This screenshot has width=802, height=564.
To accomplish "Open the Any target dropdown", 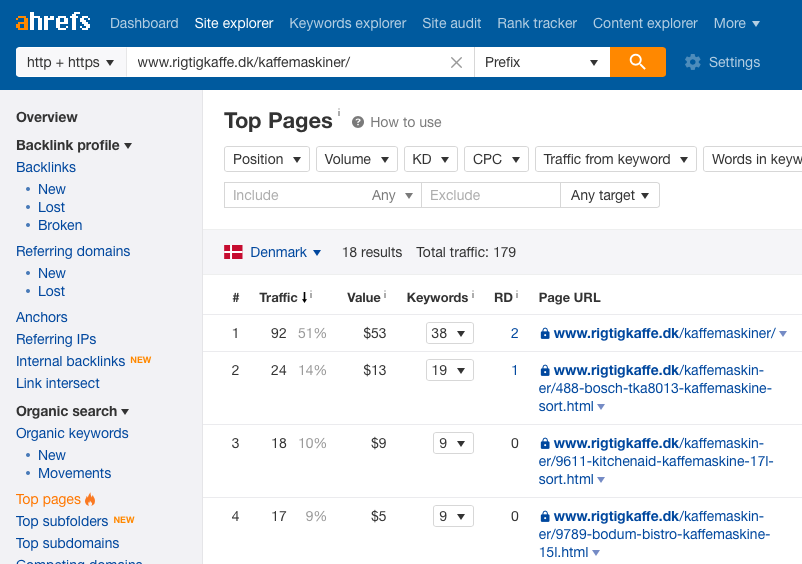I will click(610, 195).
